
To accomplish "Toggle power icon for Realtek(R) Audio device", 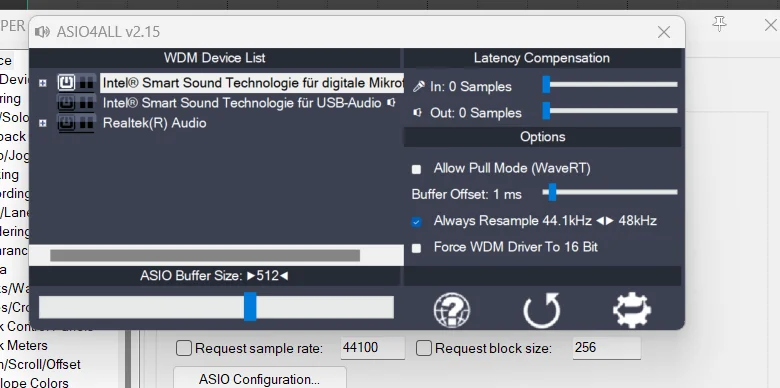I will tap(66, 123).
